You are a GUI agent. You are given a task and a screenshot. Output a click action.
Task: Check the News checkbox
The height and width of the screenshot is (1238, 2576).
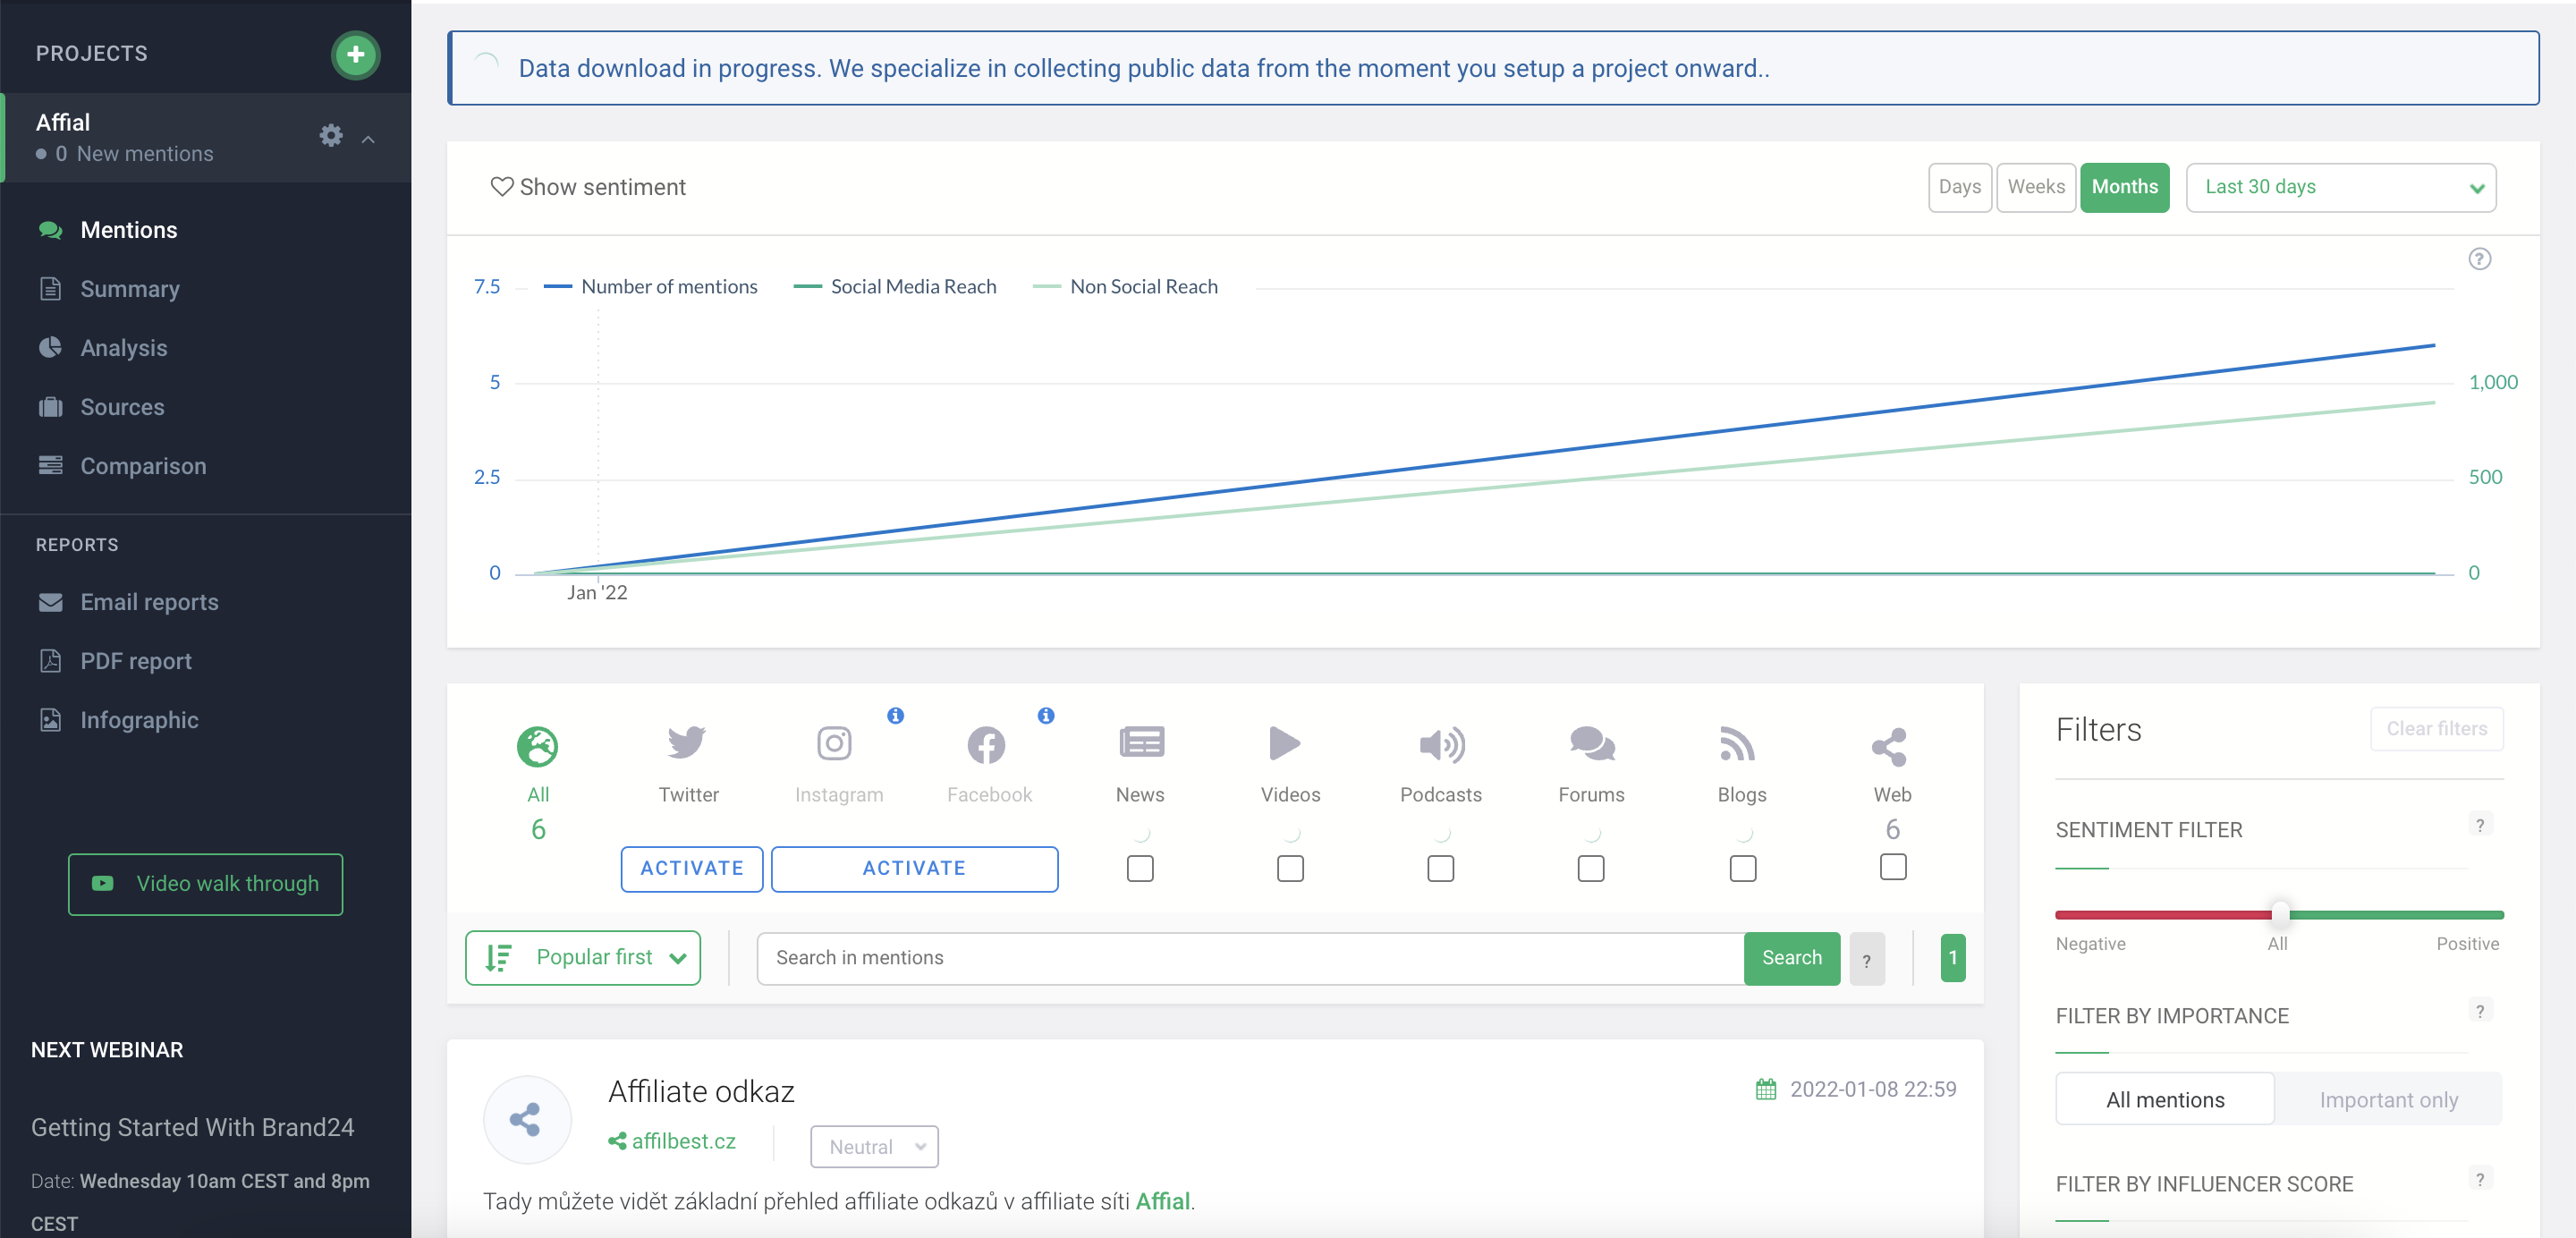1140,868
